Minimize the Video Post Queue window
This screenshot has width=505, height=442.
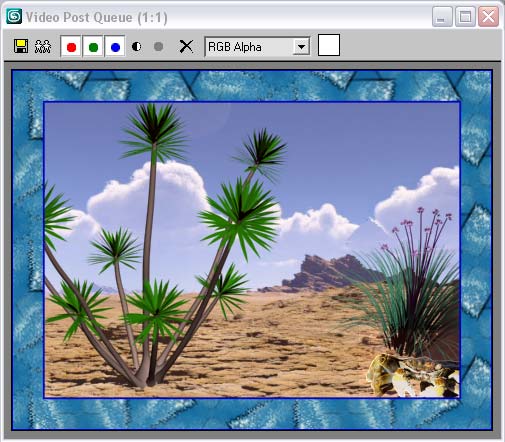point(442,16)
